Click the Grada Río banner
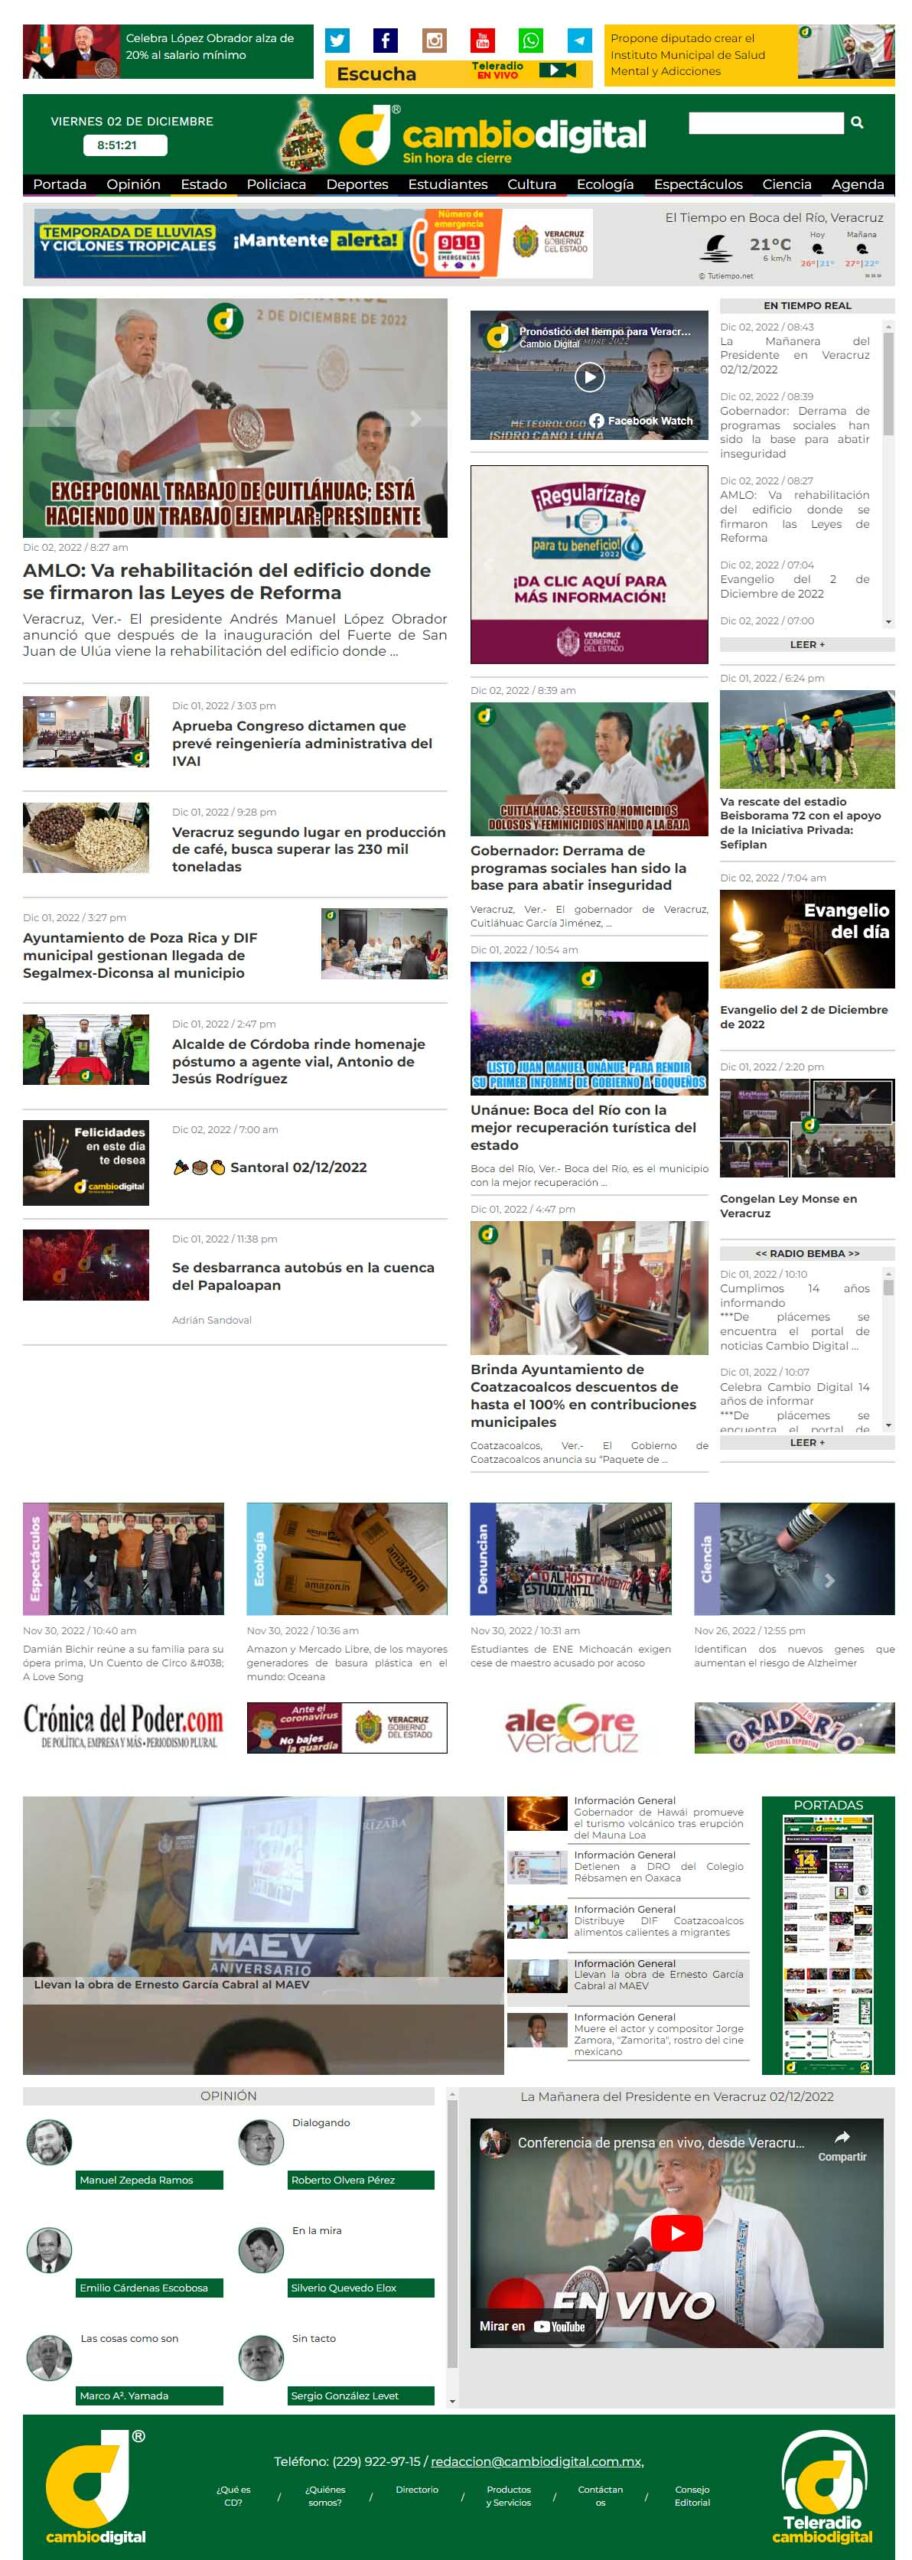The height and width of the screenshot is (2560, 912). pyautogui.click(x=794, y=1727)
